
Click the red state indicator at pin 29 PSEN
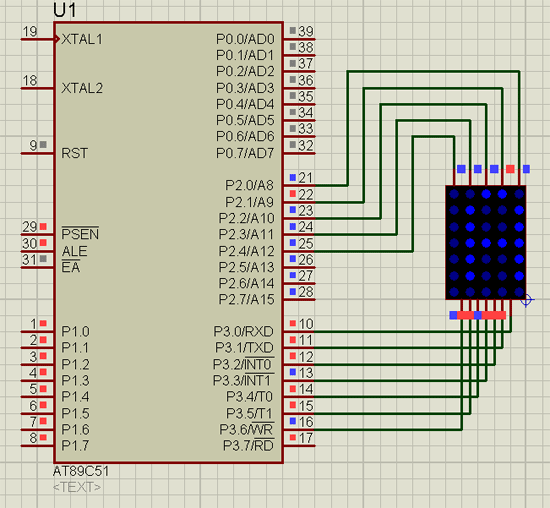43,227
